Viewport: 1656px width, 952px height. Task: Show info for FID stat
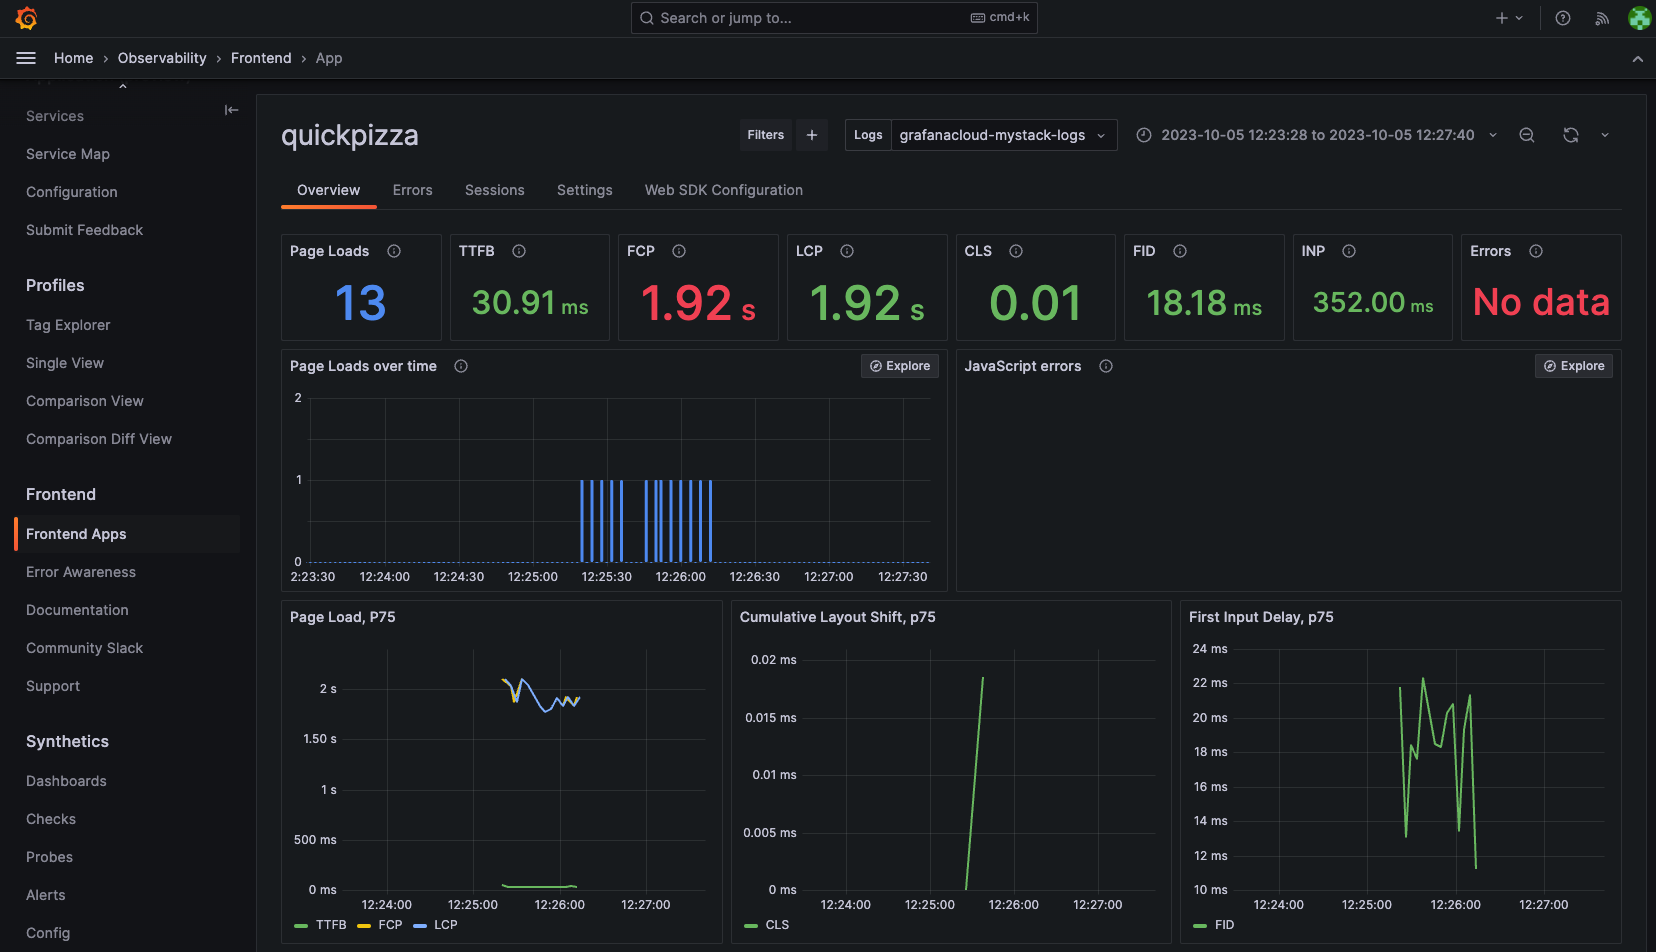coord(1180,251)
